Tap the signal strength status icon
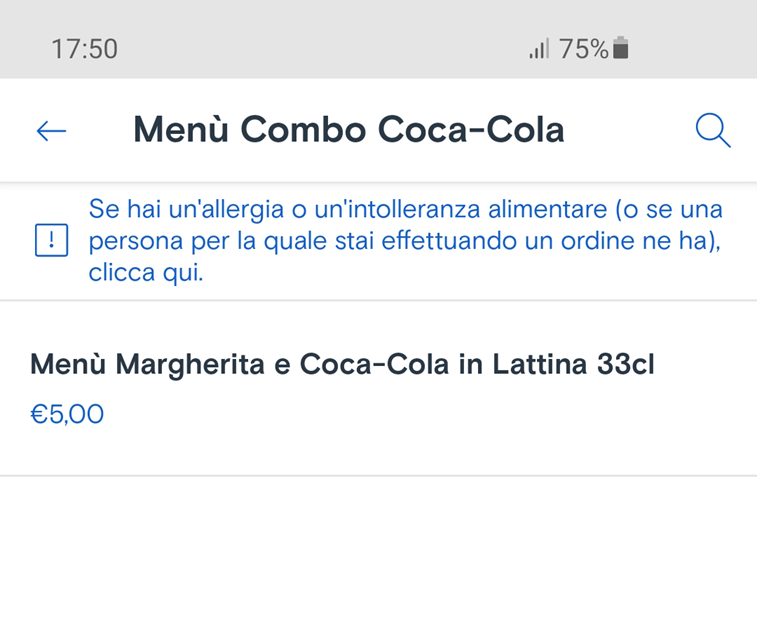This screenshot has height=631, width=757. click(539, 49)
